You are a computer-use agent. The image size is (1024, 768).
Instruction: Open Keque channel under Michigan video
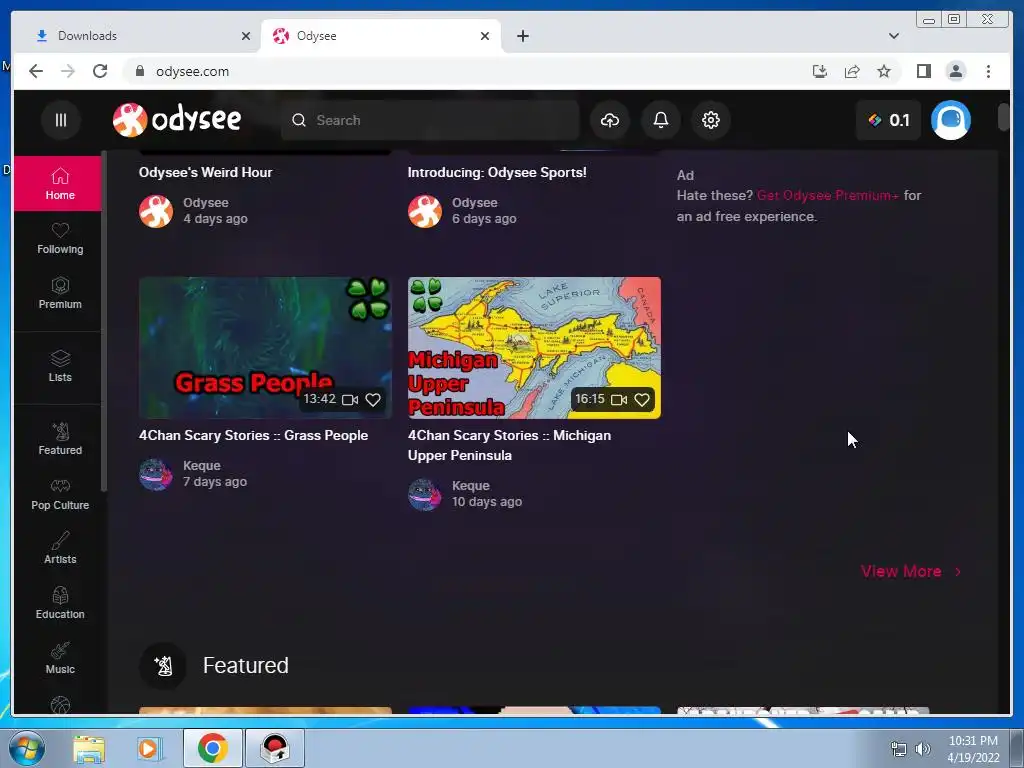471,486
